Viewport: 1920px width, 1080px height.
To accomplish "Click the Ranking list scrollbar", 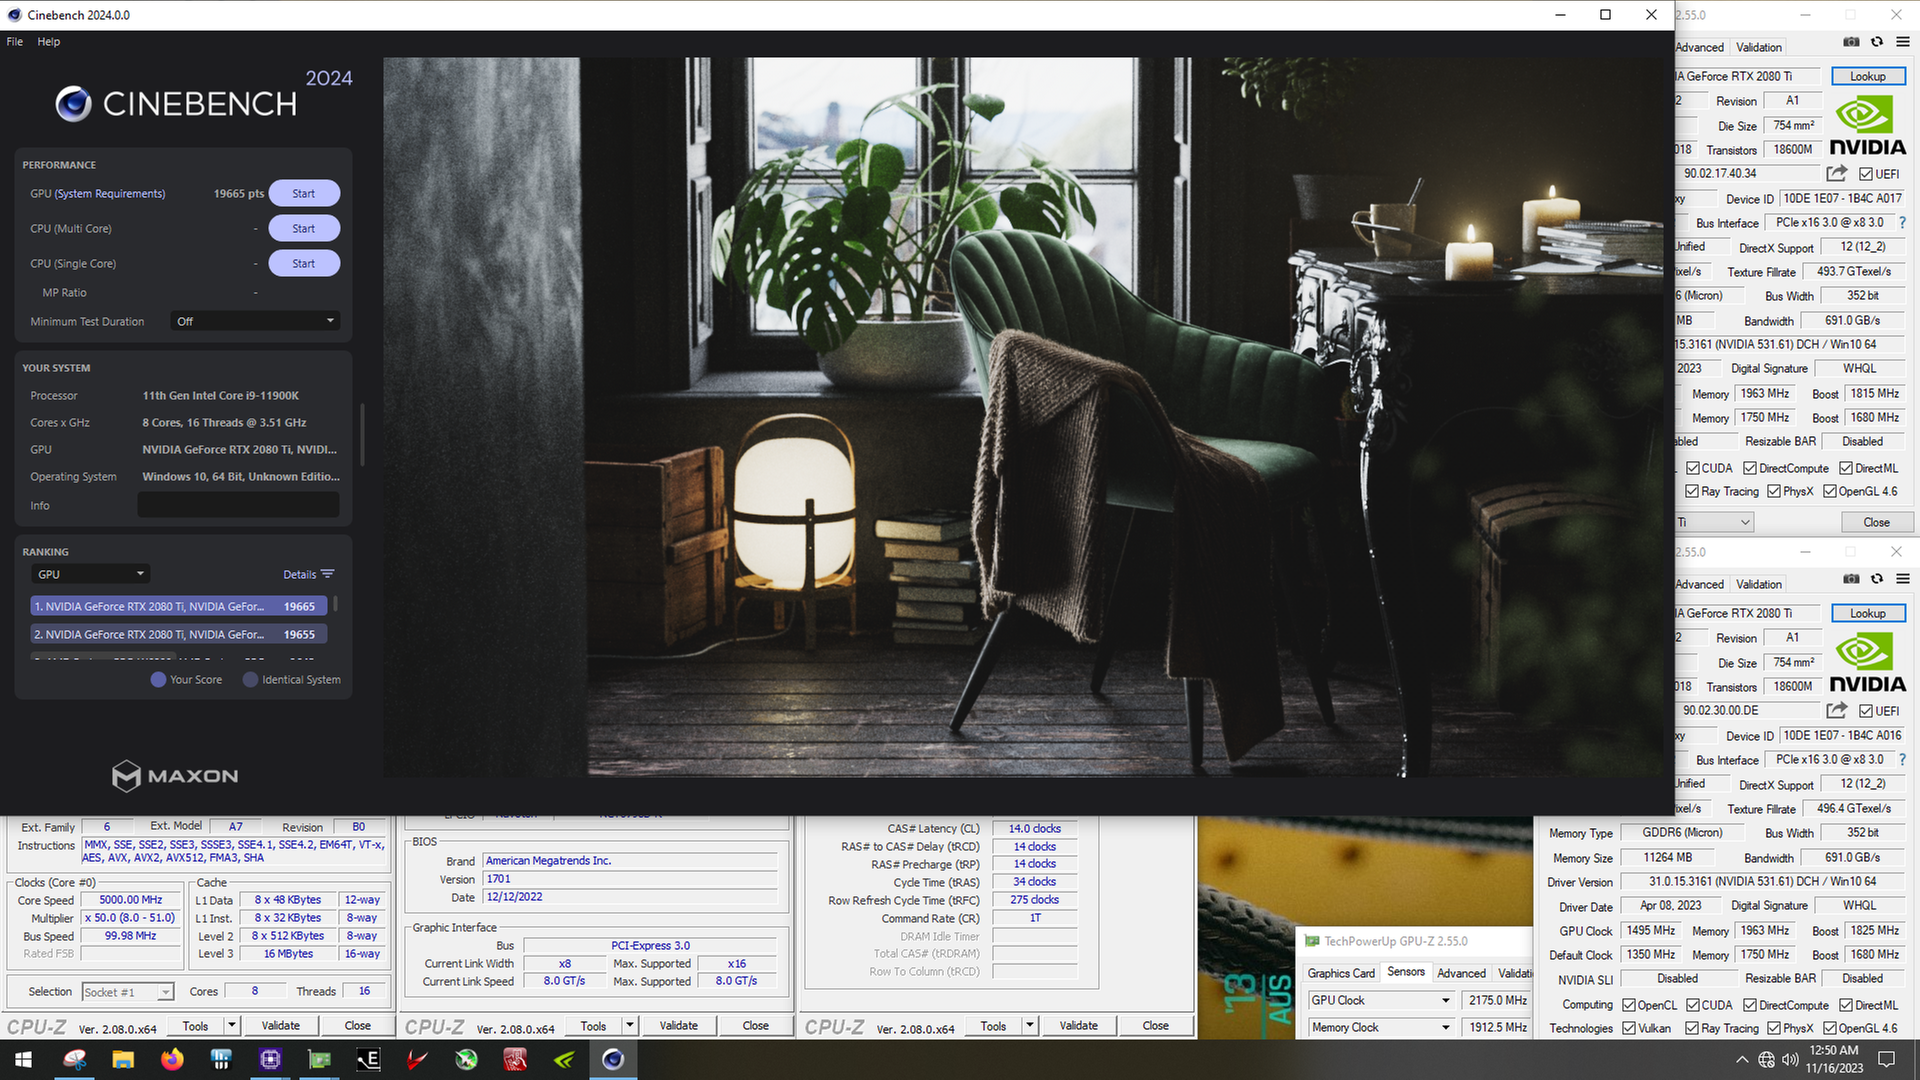I will 335,604.
